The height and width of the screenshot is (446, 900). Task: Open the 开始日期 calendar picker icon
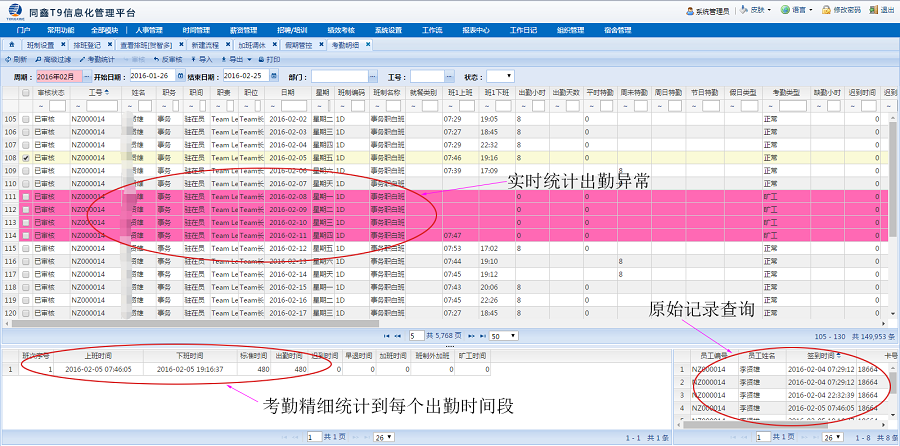tap(178, 76)
